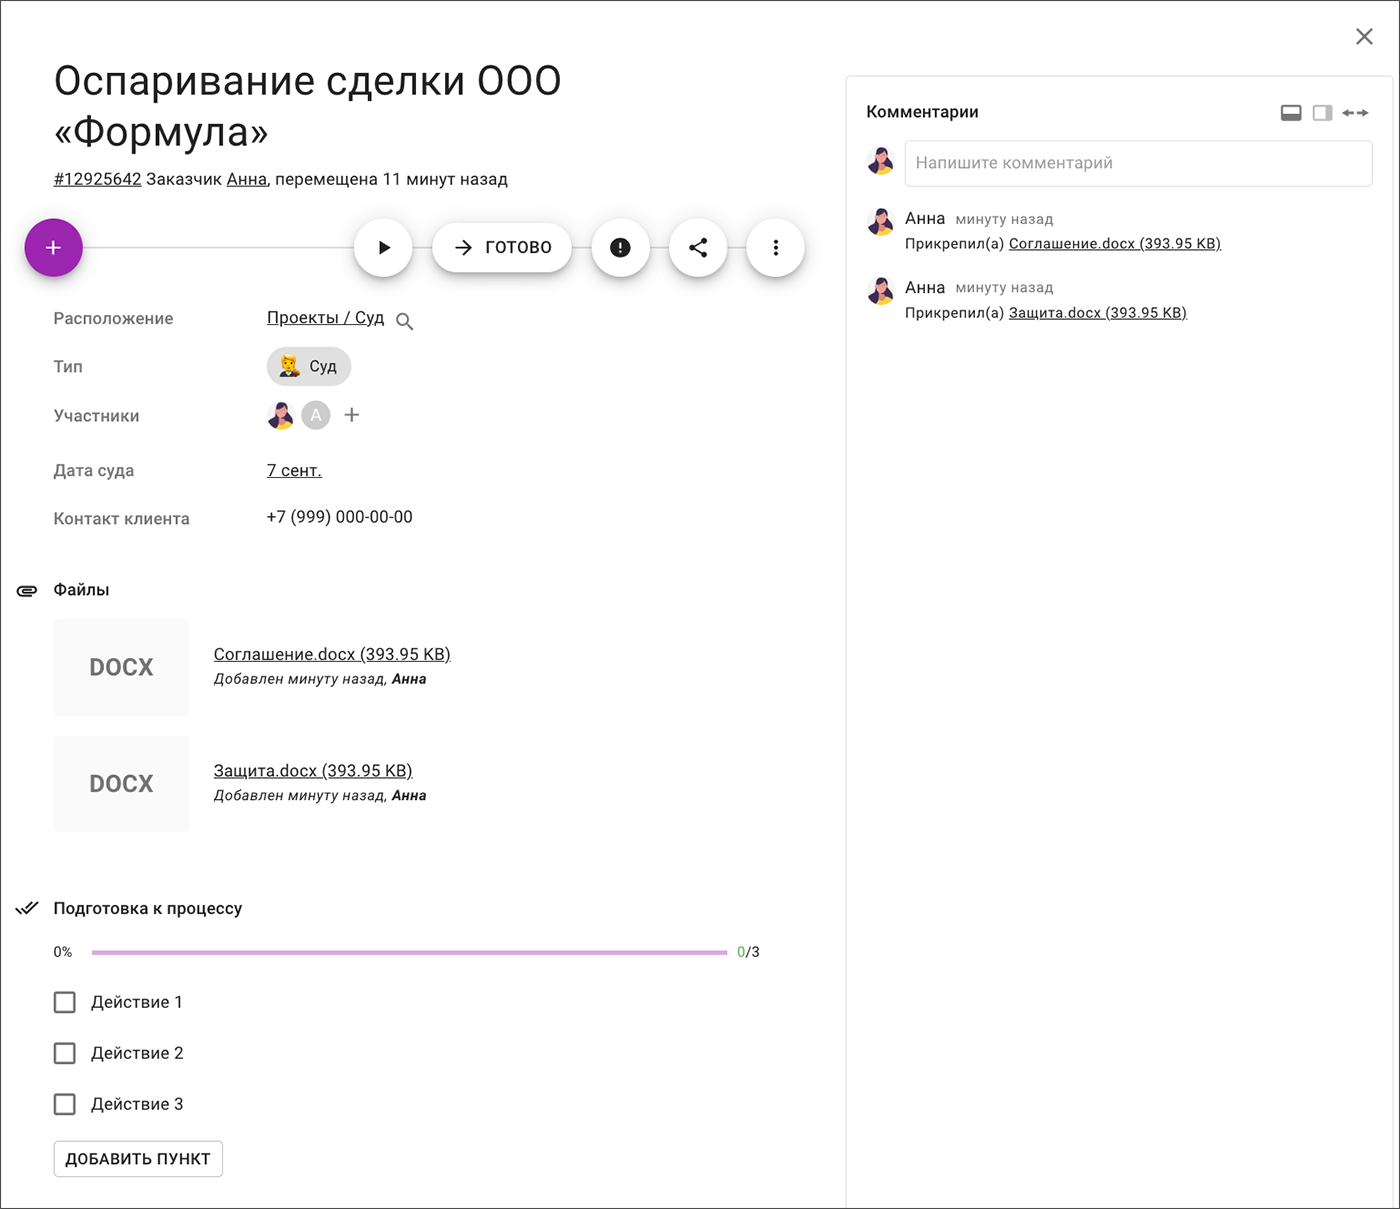The image size is (1400, 1209).
Task: Click the Анна customer link in subtitle
Action: (247, 179)
